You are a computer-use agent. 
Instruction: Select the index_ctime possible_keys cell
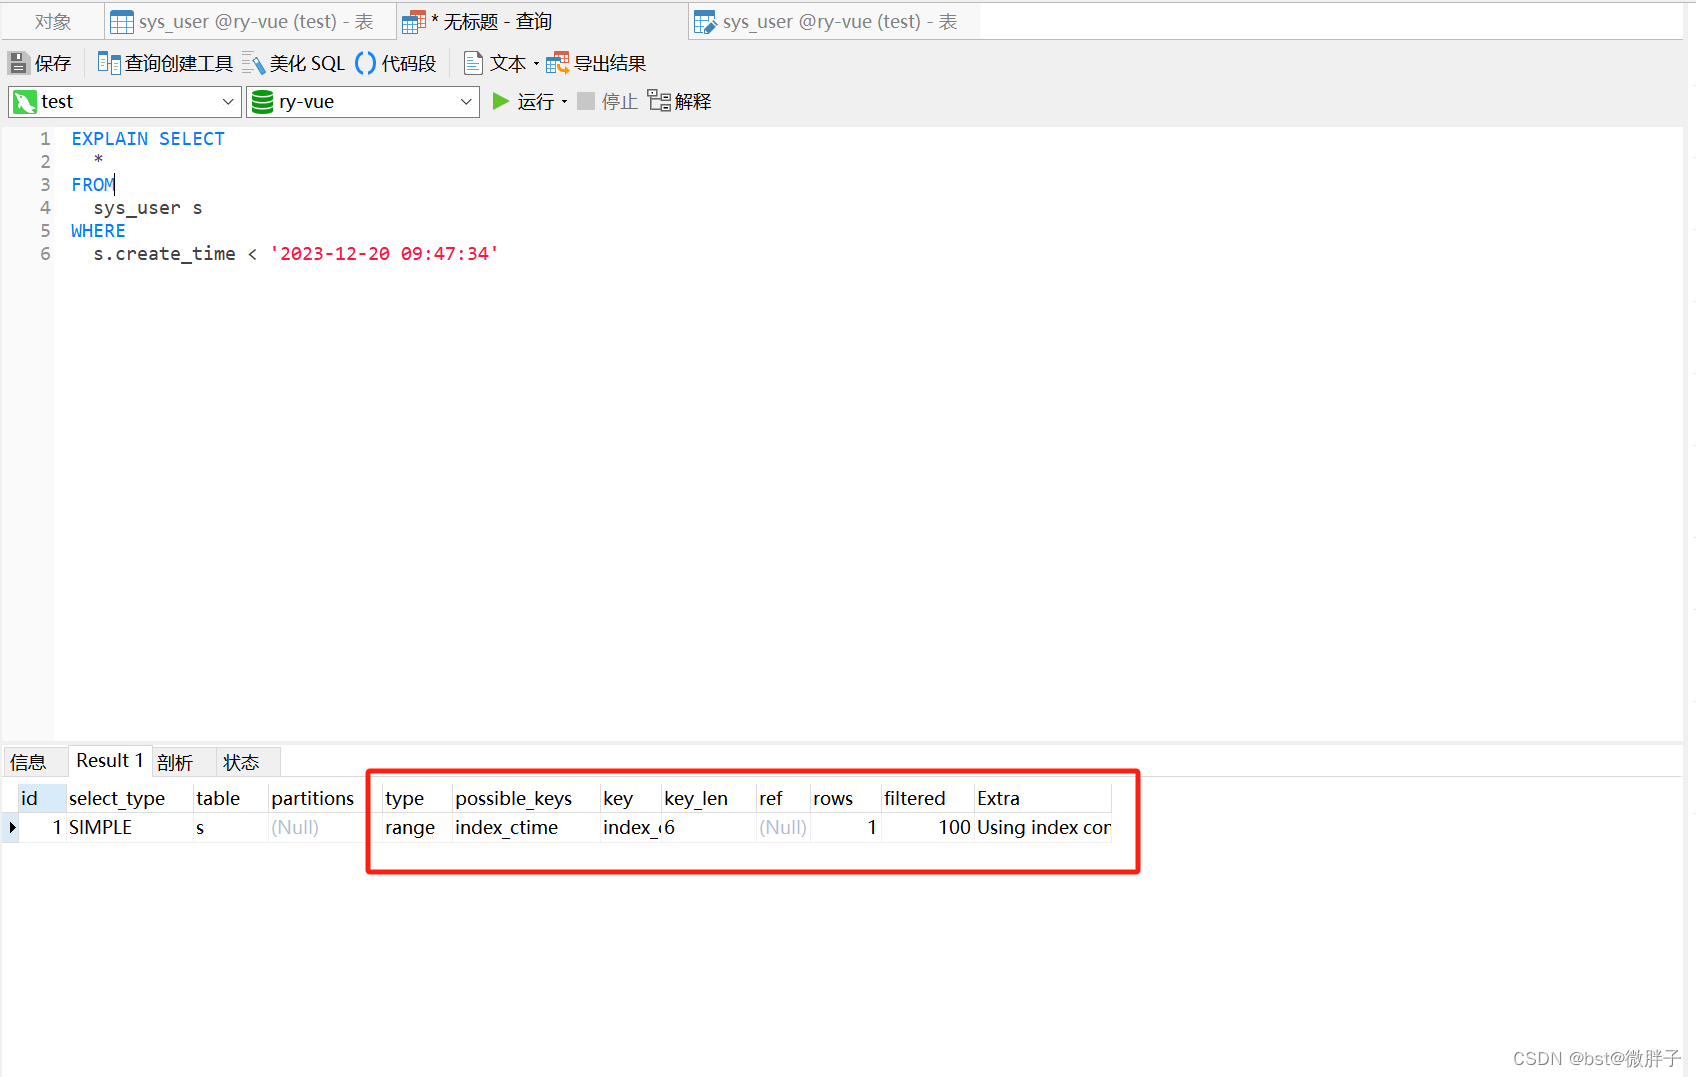pos(527,827)
